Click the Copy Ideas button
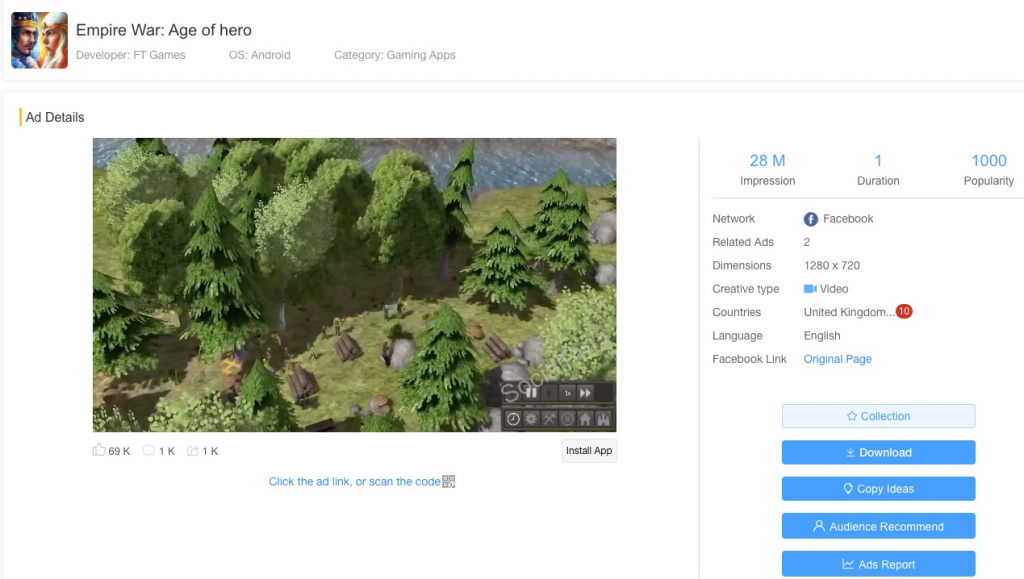 [878, 489]
